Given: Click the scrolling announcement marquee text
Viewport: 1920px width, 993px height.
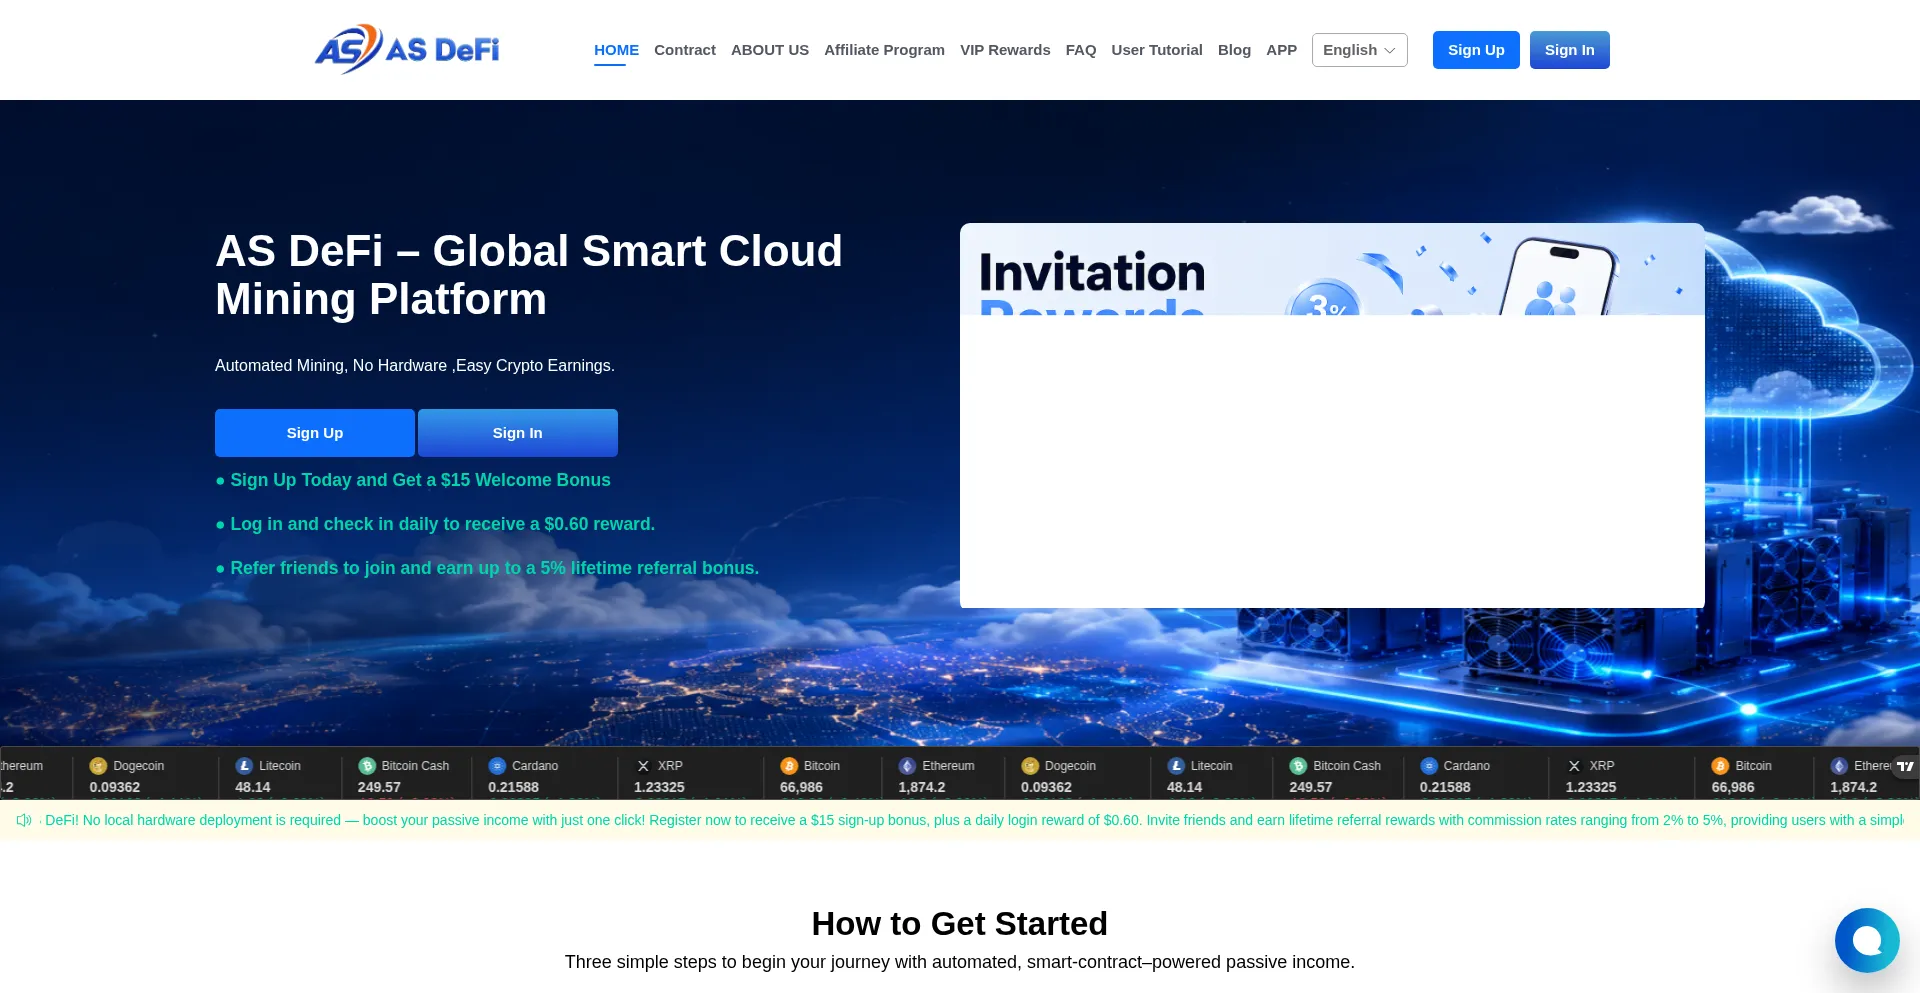Looking at the screenshot, I should 971,820.
